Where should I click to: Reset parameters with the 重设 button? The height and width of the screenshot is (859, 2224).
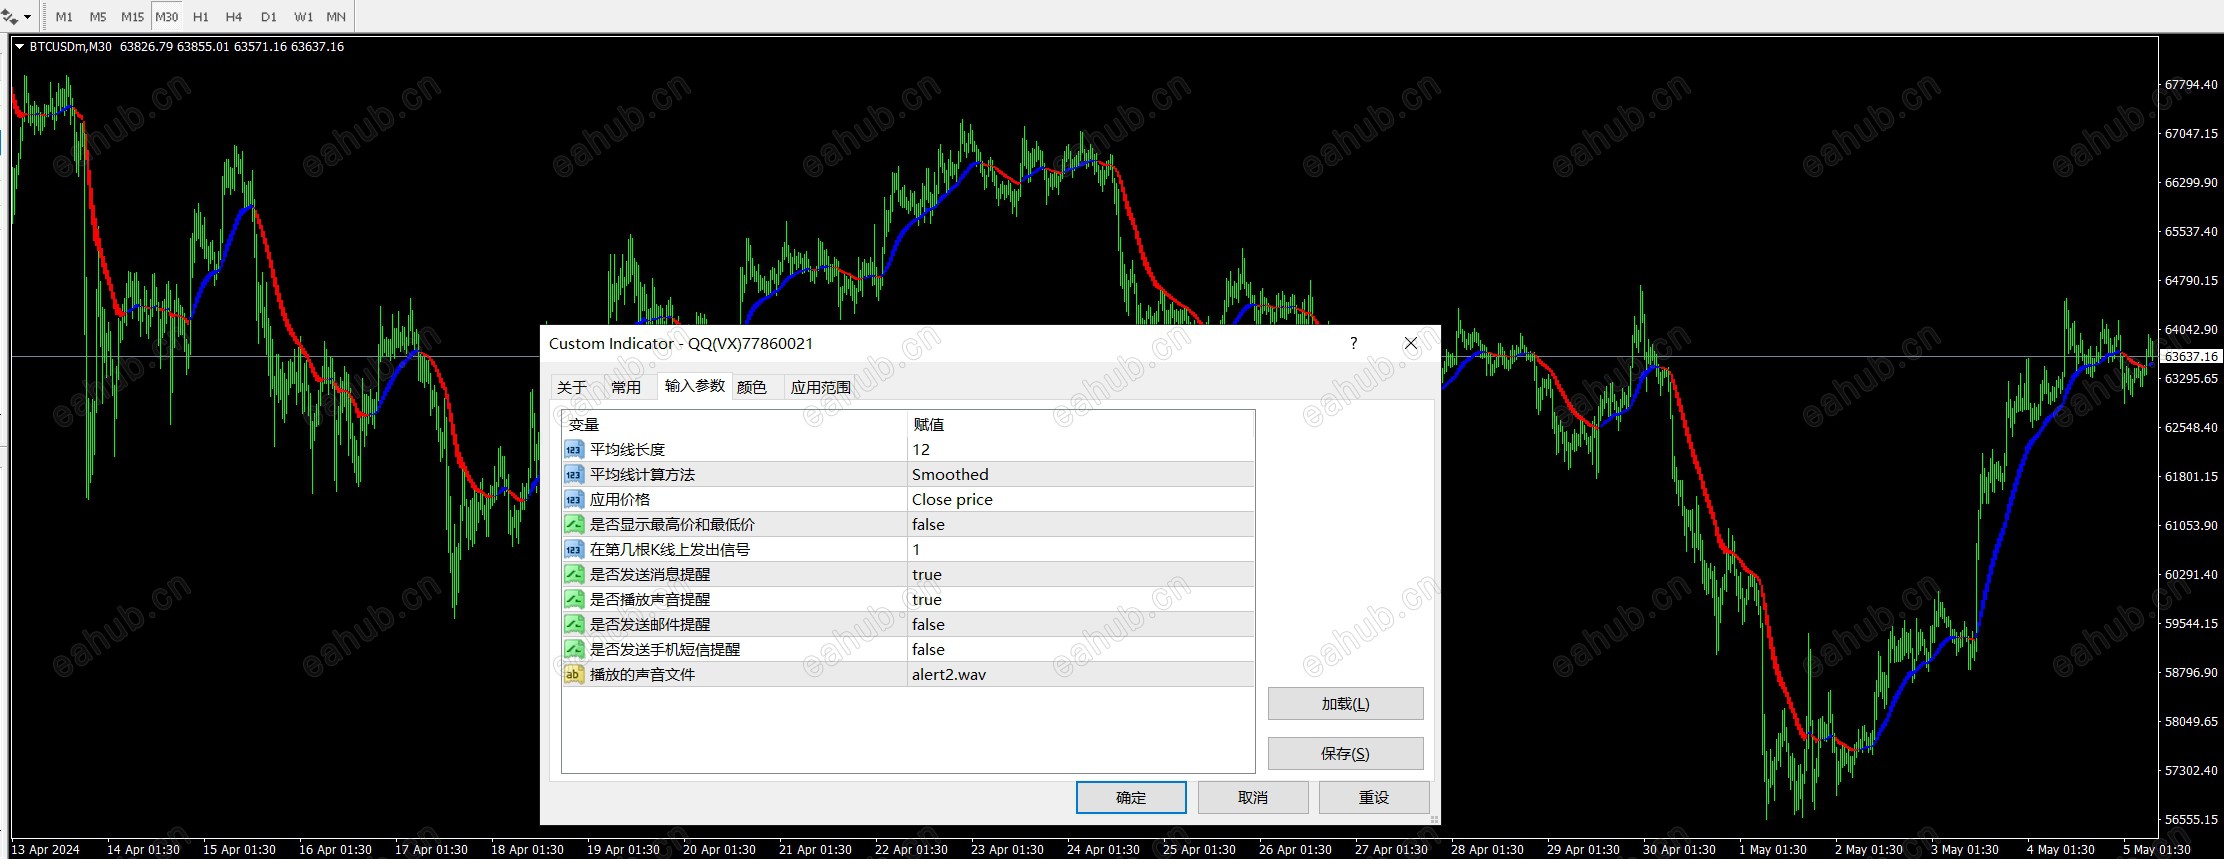(1374, 798)
